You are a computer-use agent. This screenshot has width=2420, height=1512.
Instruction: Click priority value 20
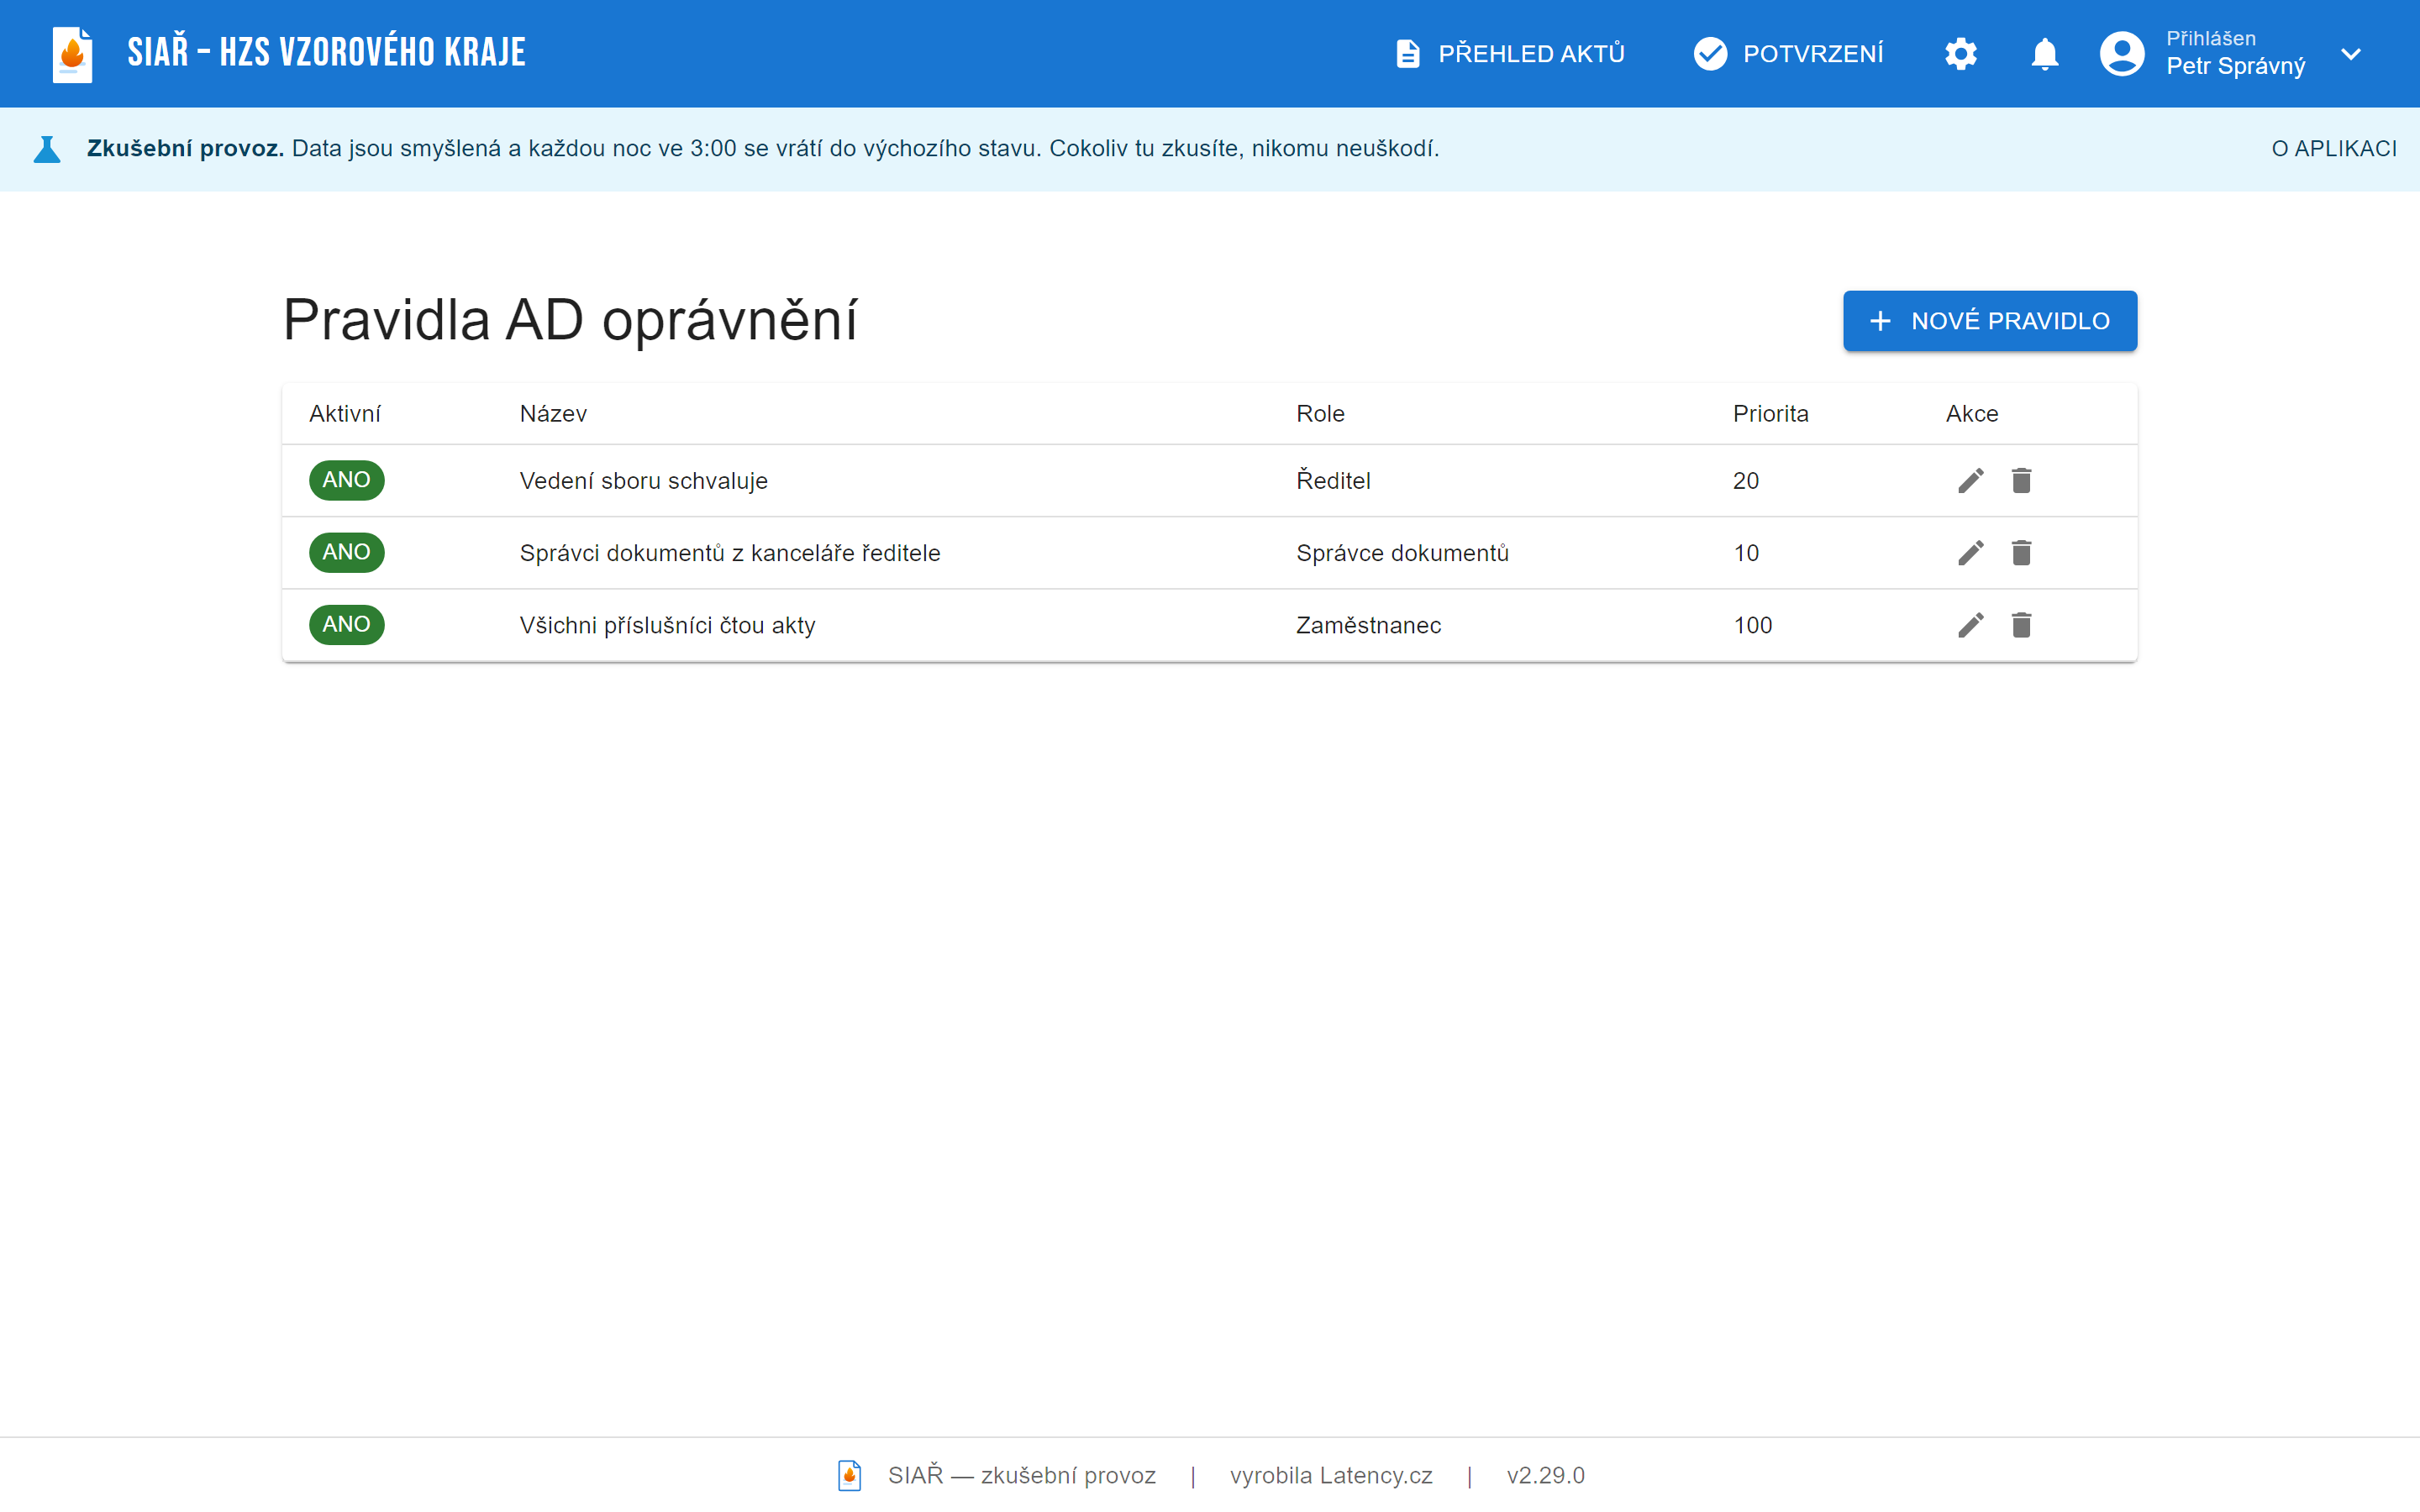pos(1745,481)
